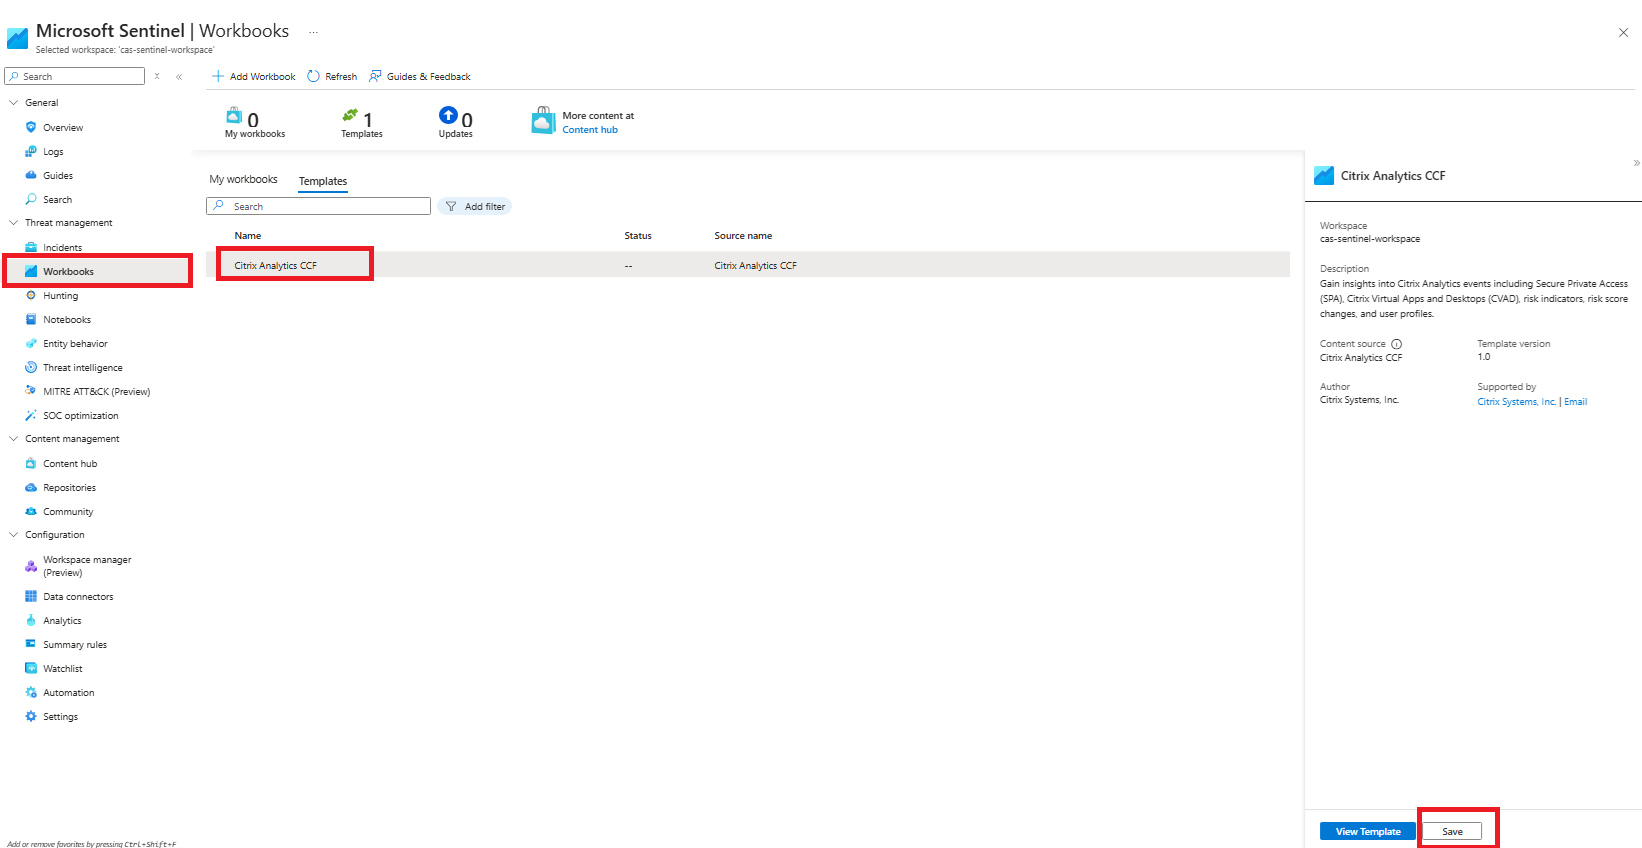This screenshot has width=1642, height=848.
Task: Click the Data connectors grid icon
Action: tap(31, 596)
